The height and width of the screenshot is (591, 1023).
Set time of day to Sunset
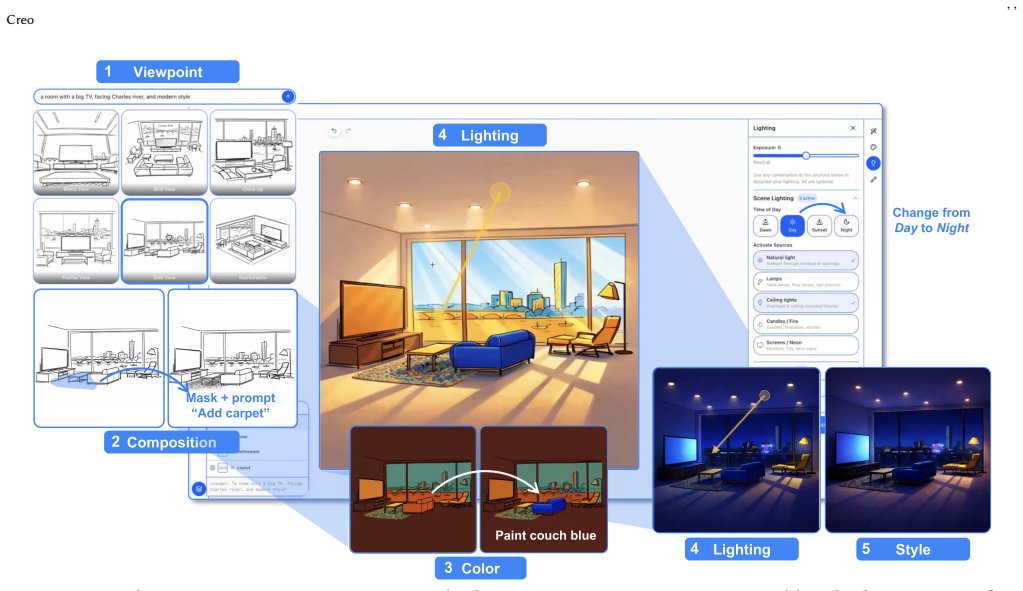(819, 226)
